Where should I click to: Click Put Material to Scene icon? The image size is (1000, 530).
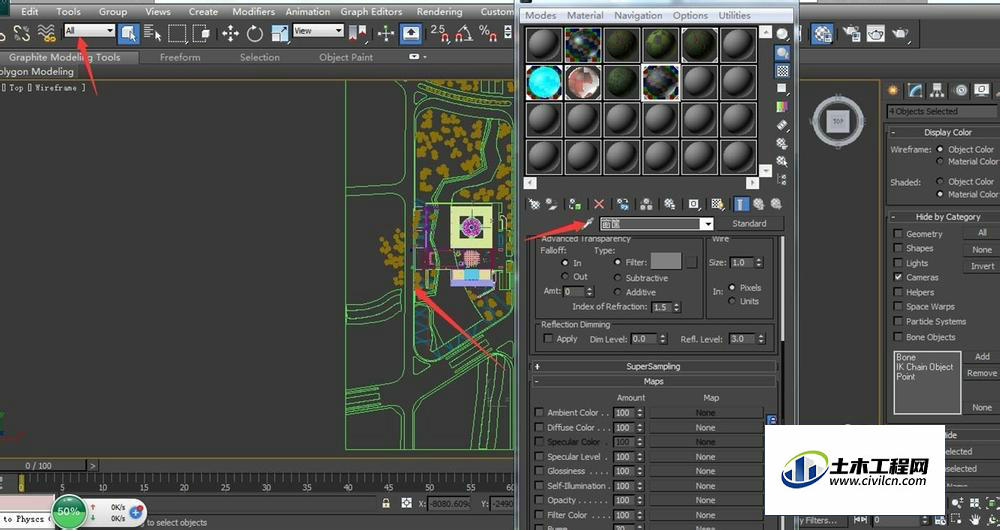tap(551, 204)
